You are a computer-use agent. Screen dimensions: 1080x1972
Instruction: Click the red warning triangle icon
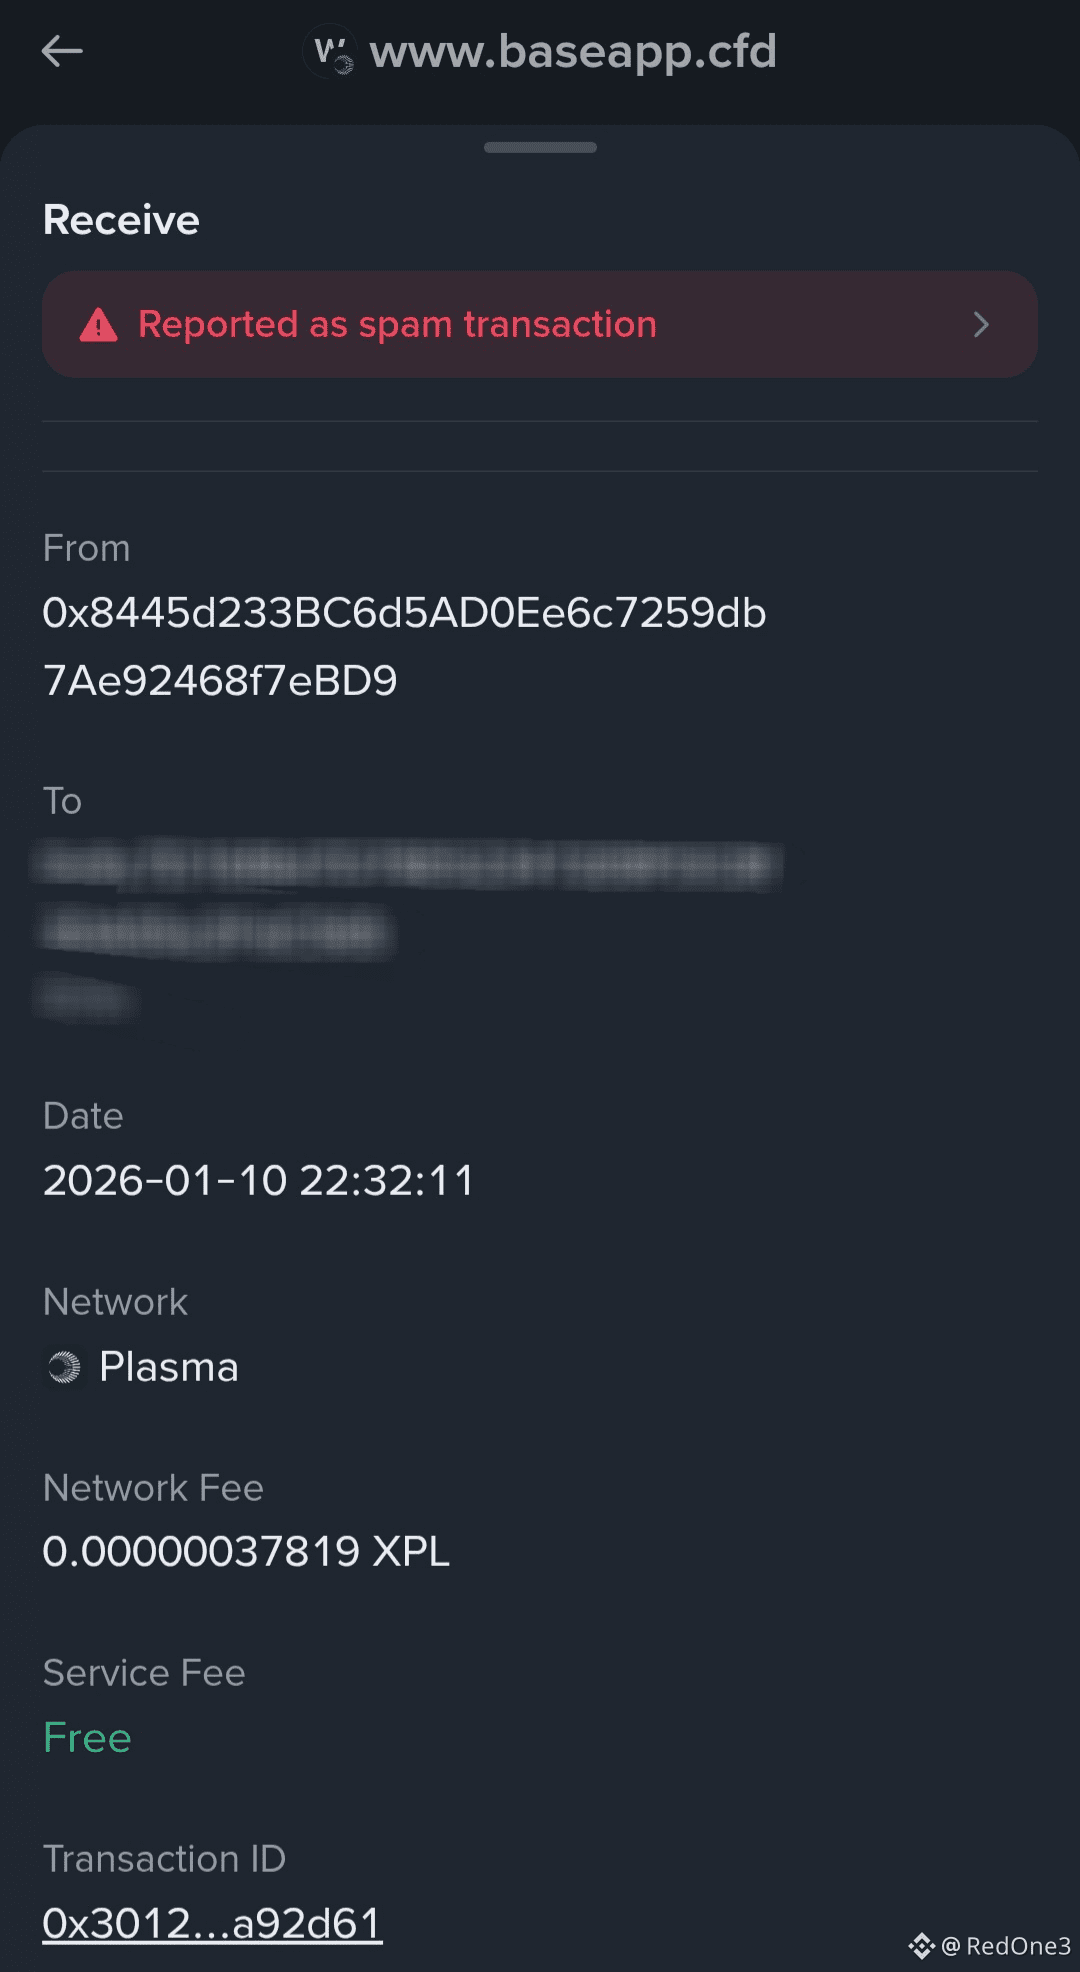98,325
